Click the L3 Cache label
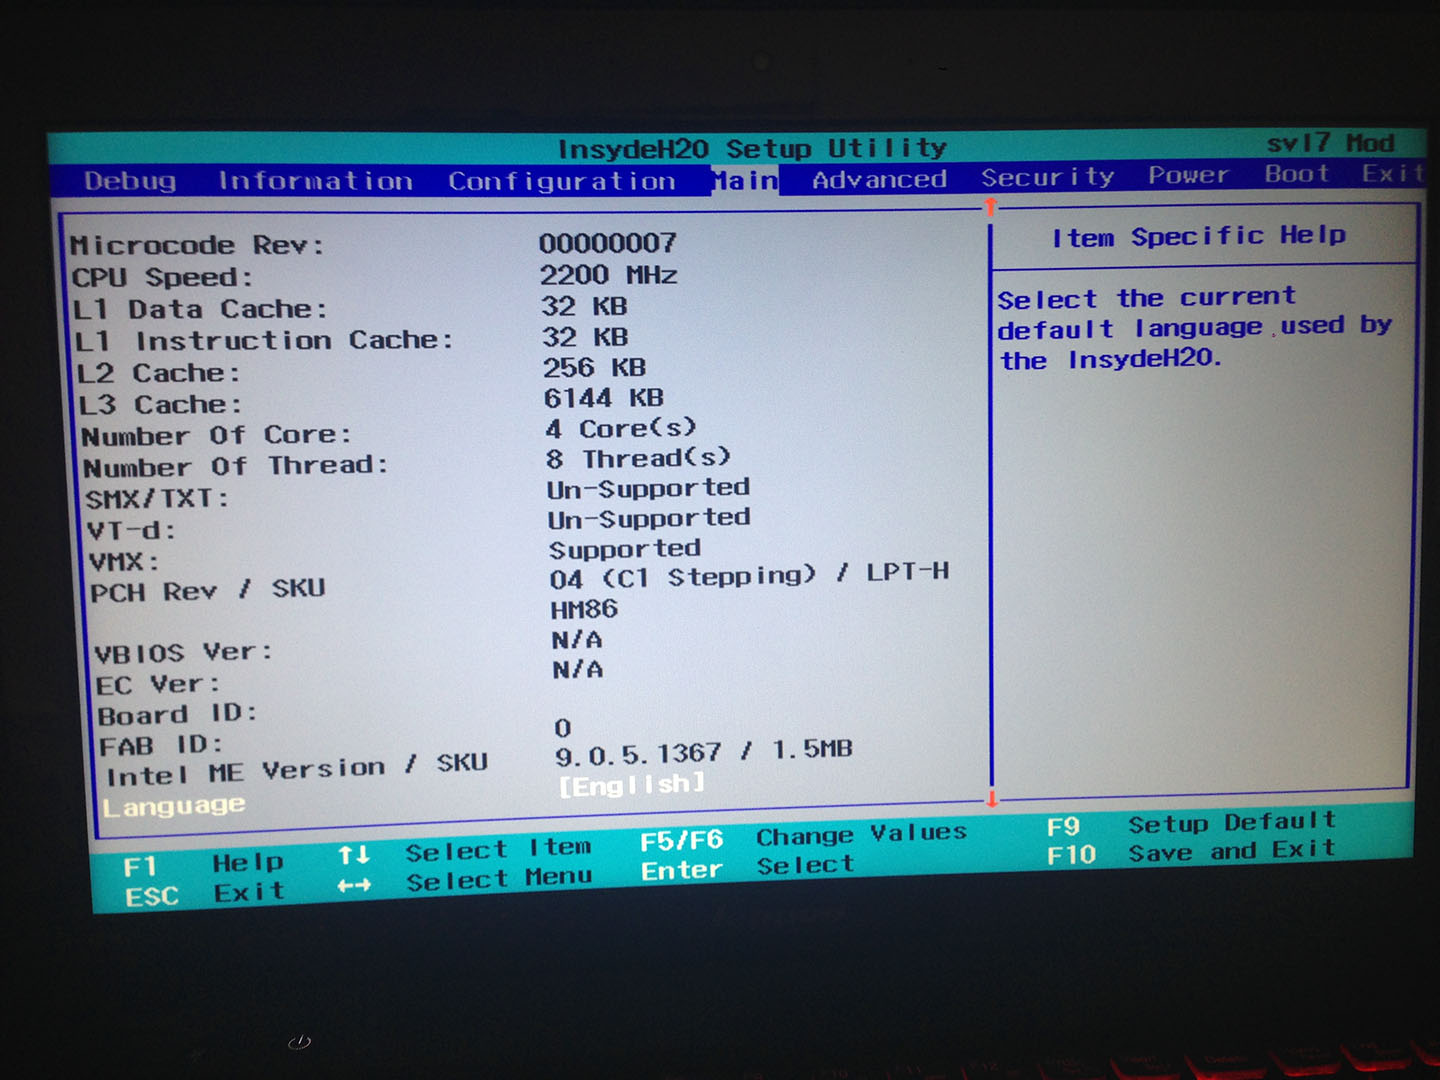 tap(161, 405)
